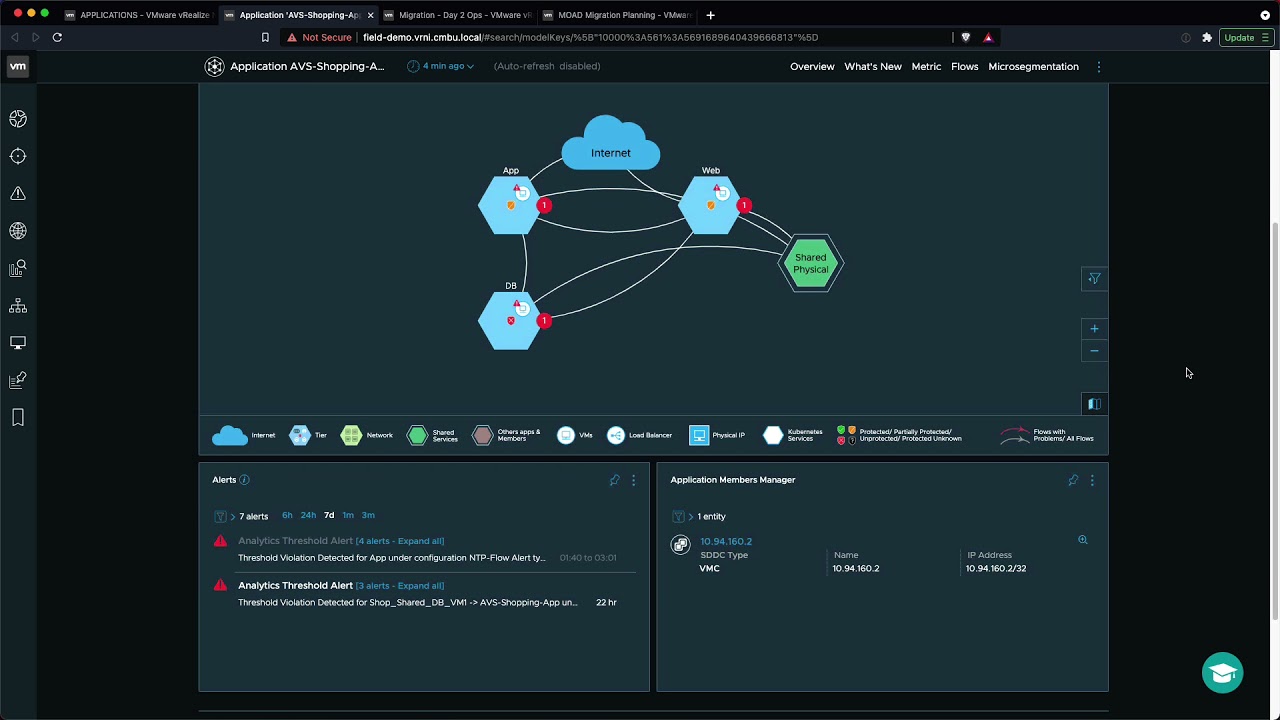Click the application hexagon icon beside title
The height and width of the screenshot is (720, 1280).
(214, 66)
